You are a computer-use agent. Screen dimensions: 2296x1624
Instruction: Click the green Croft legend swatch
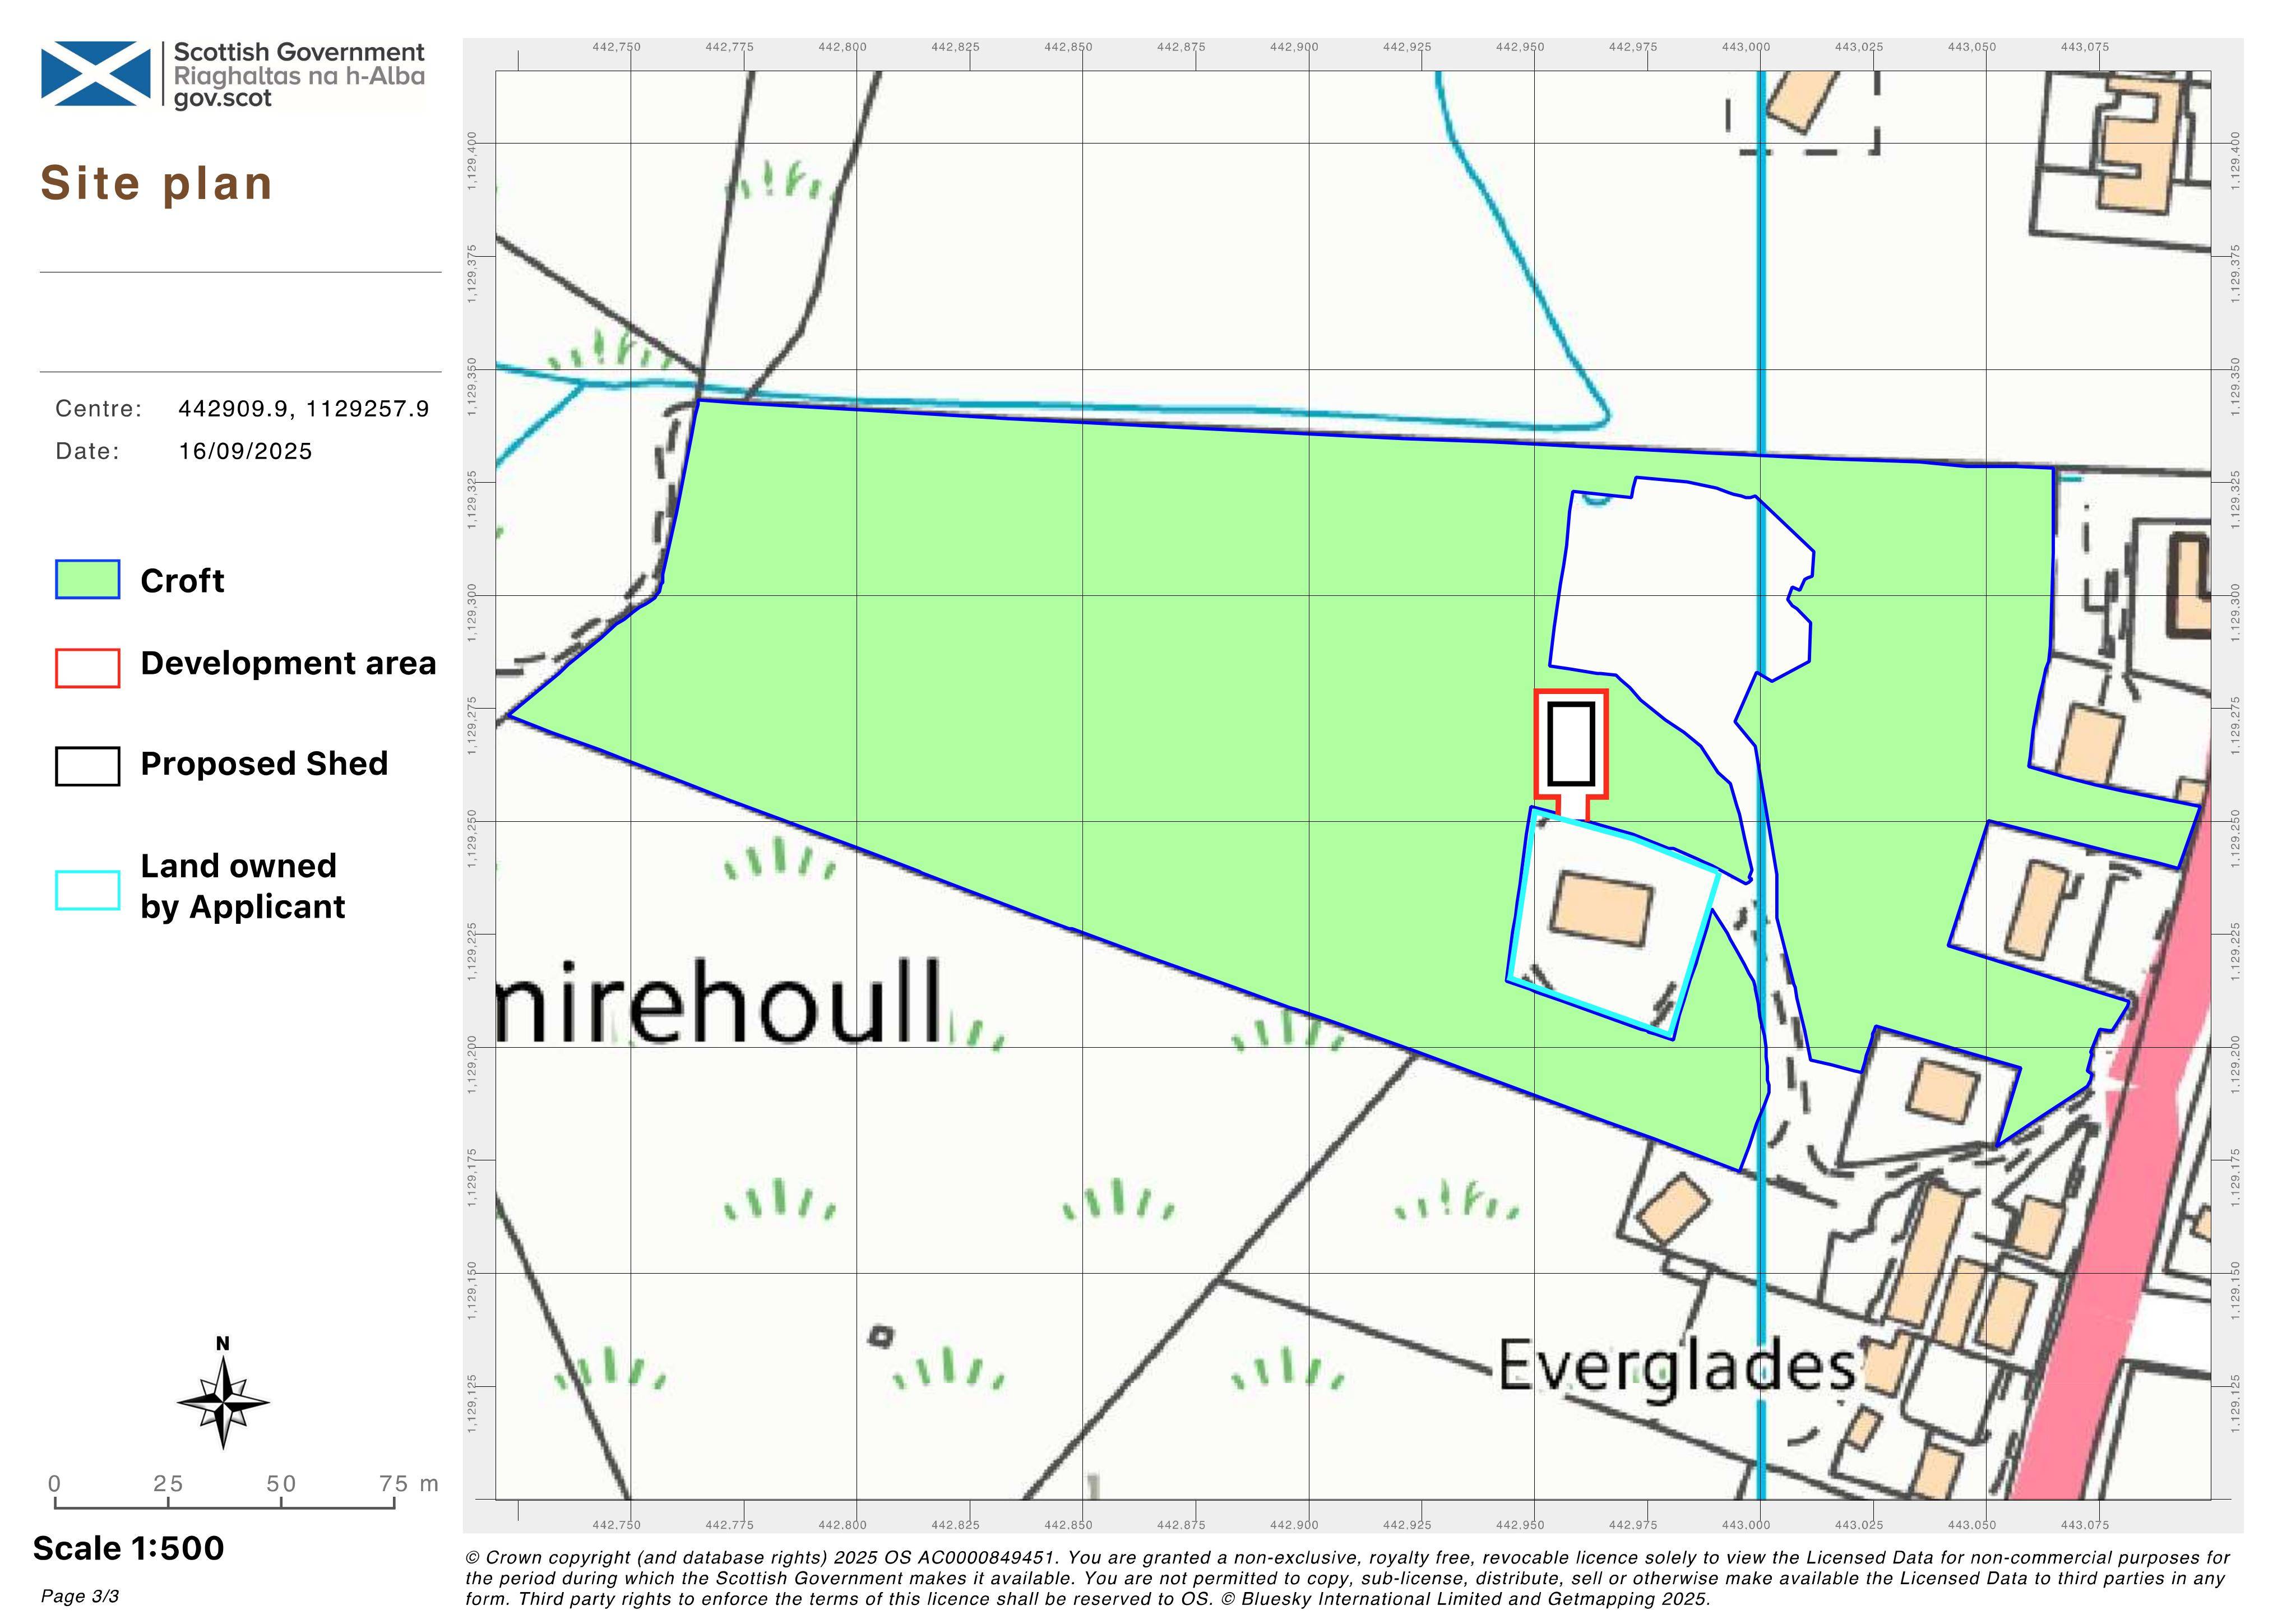click(x=88, y=579)
